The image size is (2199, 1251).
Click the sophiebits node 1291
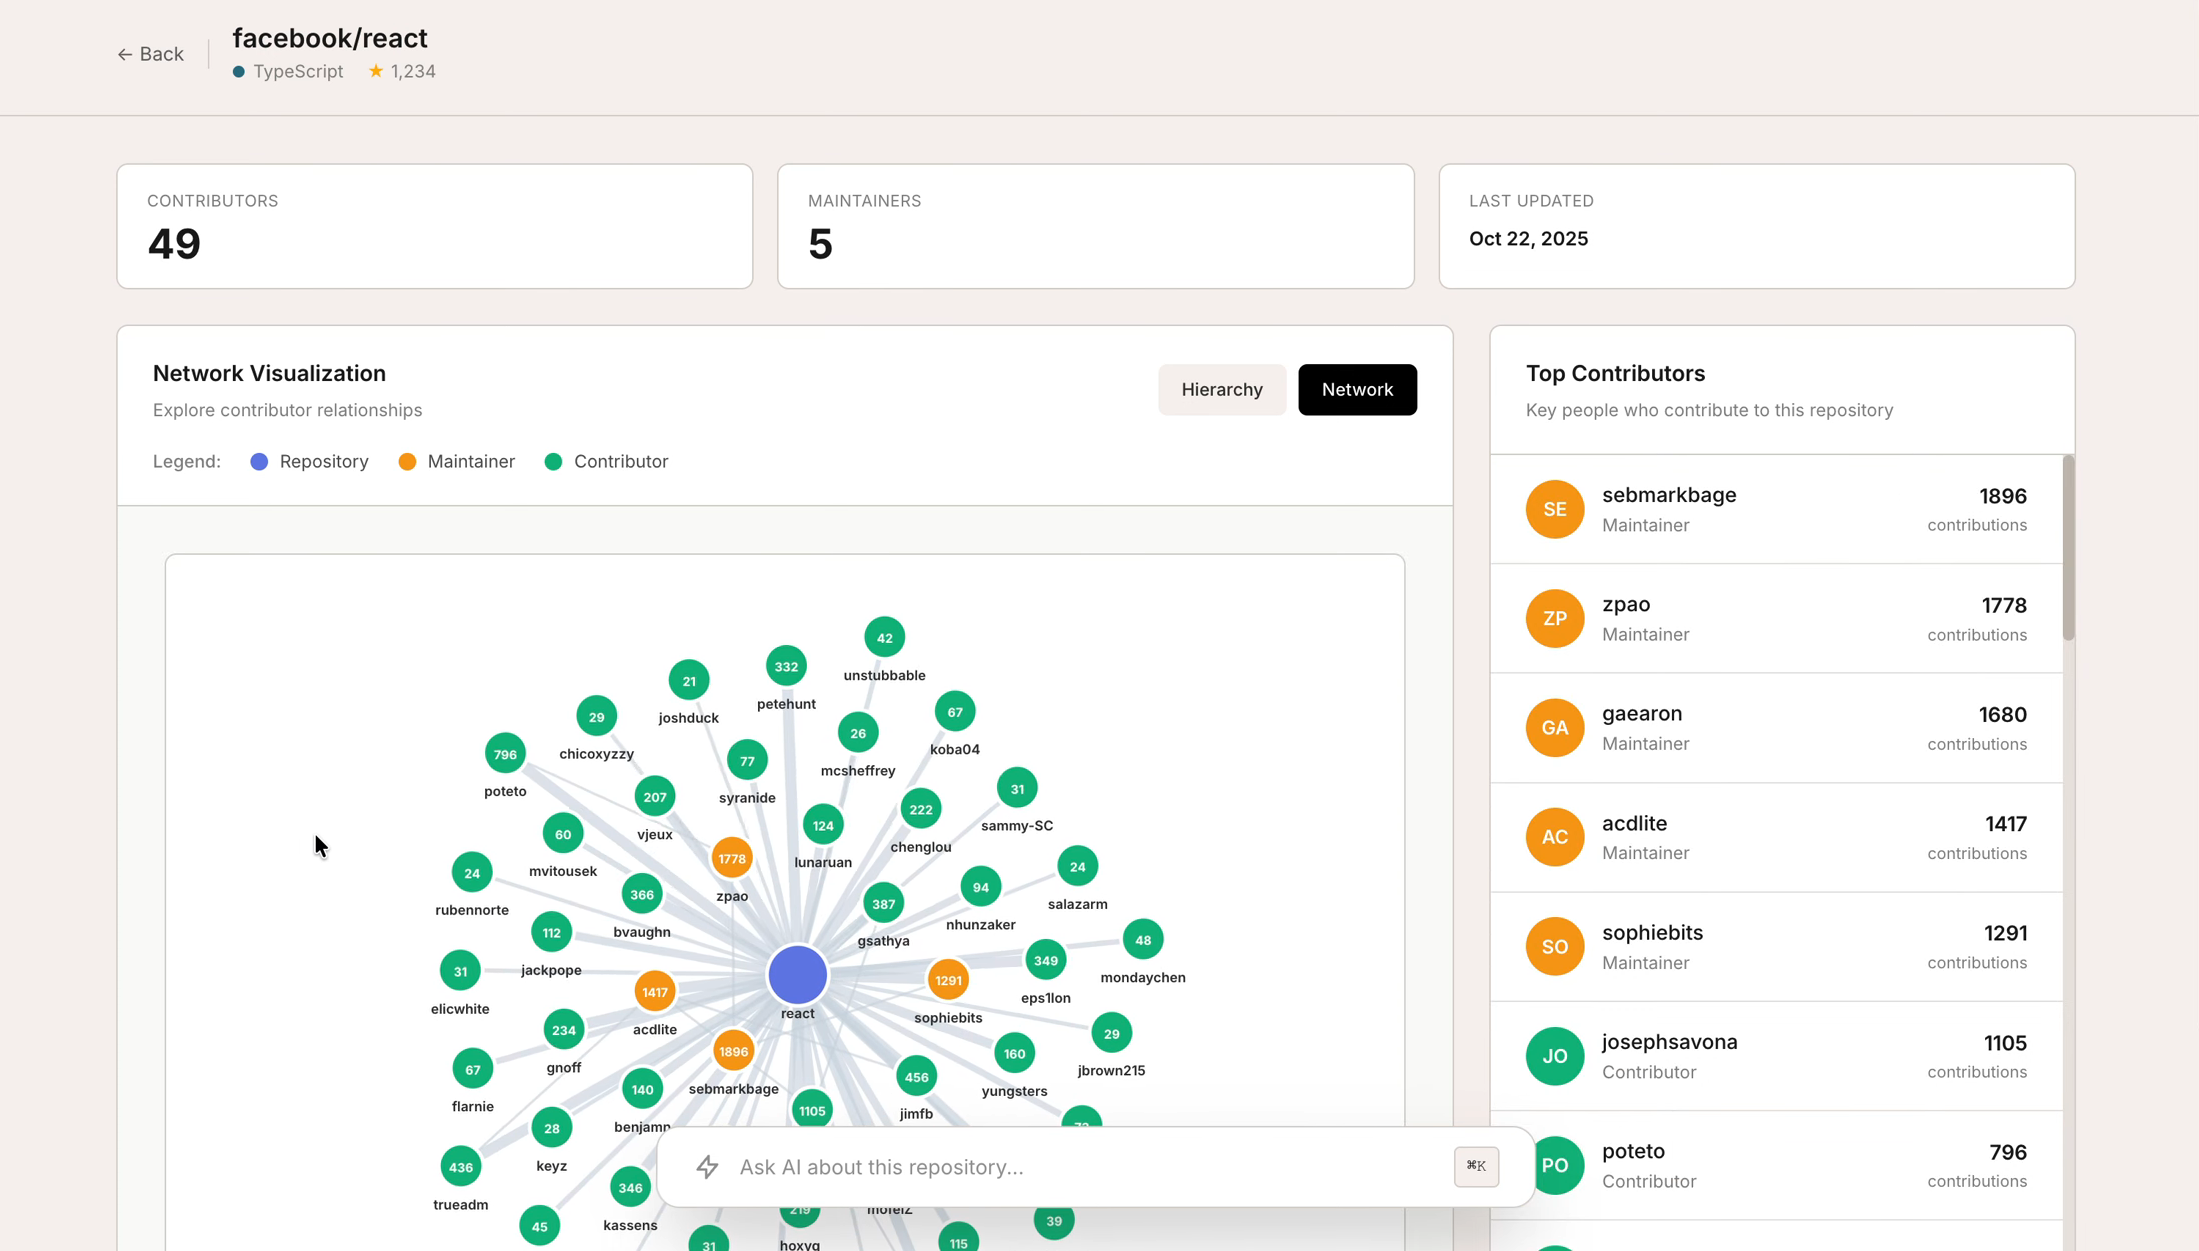[x=947, y=980]
